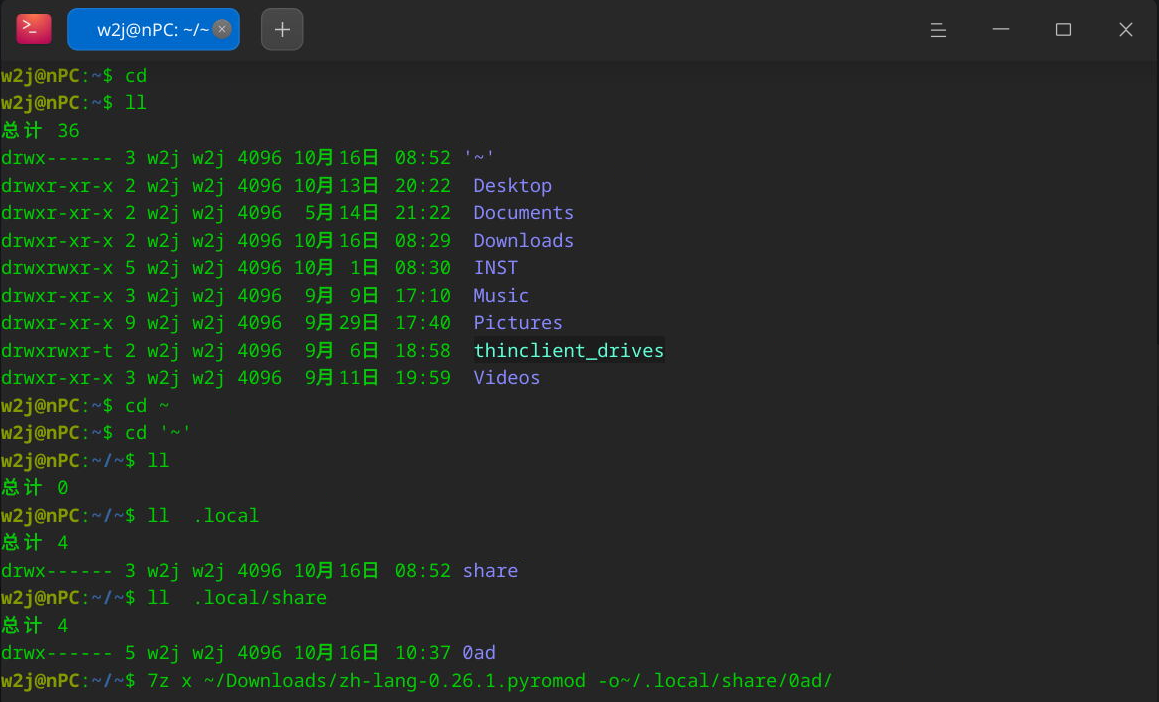The image size is (1159, 702).
Task: Select the w2j@nPC: ~/~ tab
Action: pyautogui.click(x=153, y=30)
